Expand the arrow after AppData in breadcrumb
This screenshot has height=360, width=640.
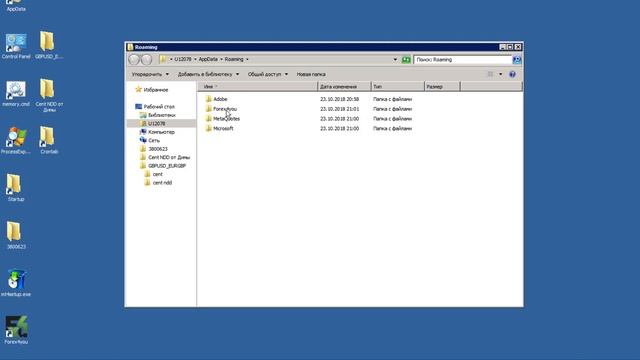221,60
